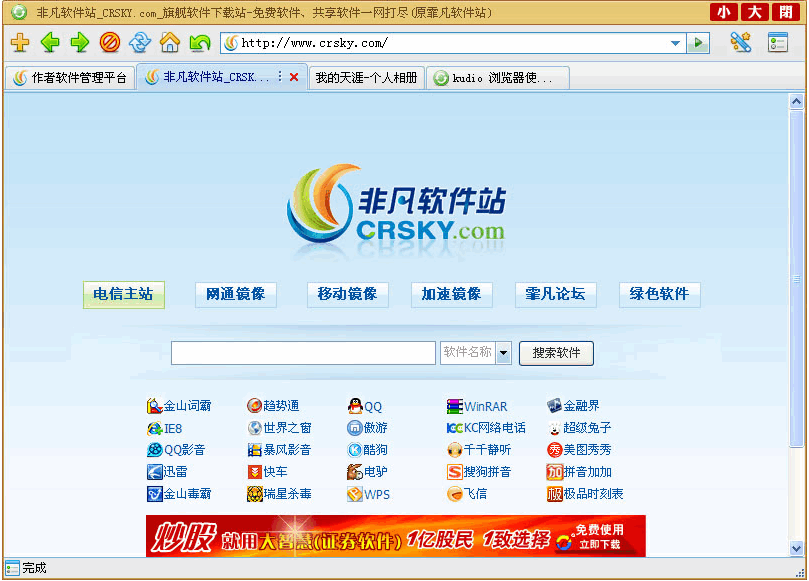
Task: Grab the vertical scrollbar thumb
Action: click(797, 279)
